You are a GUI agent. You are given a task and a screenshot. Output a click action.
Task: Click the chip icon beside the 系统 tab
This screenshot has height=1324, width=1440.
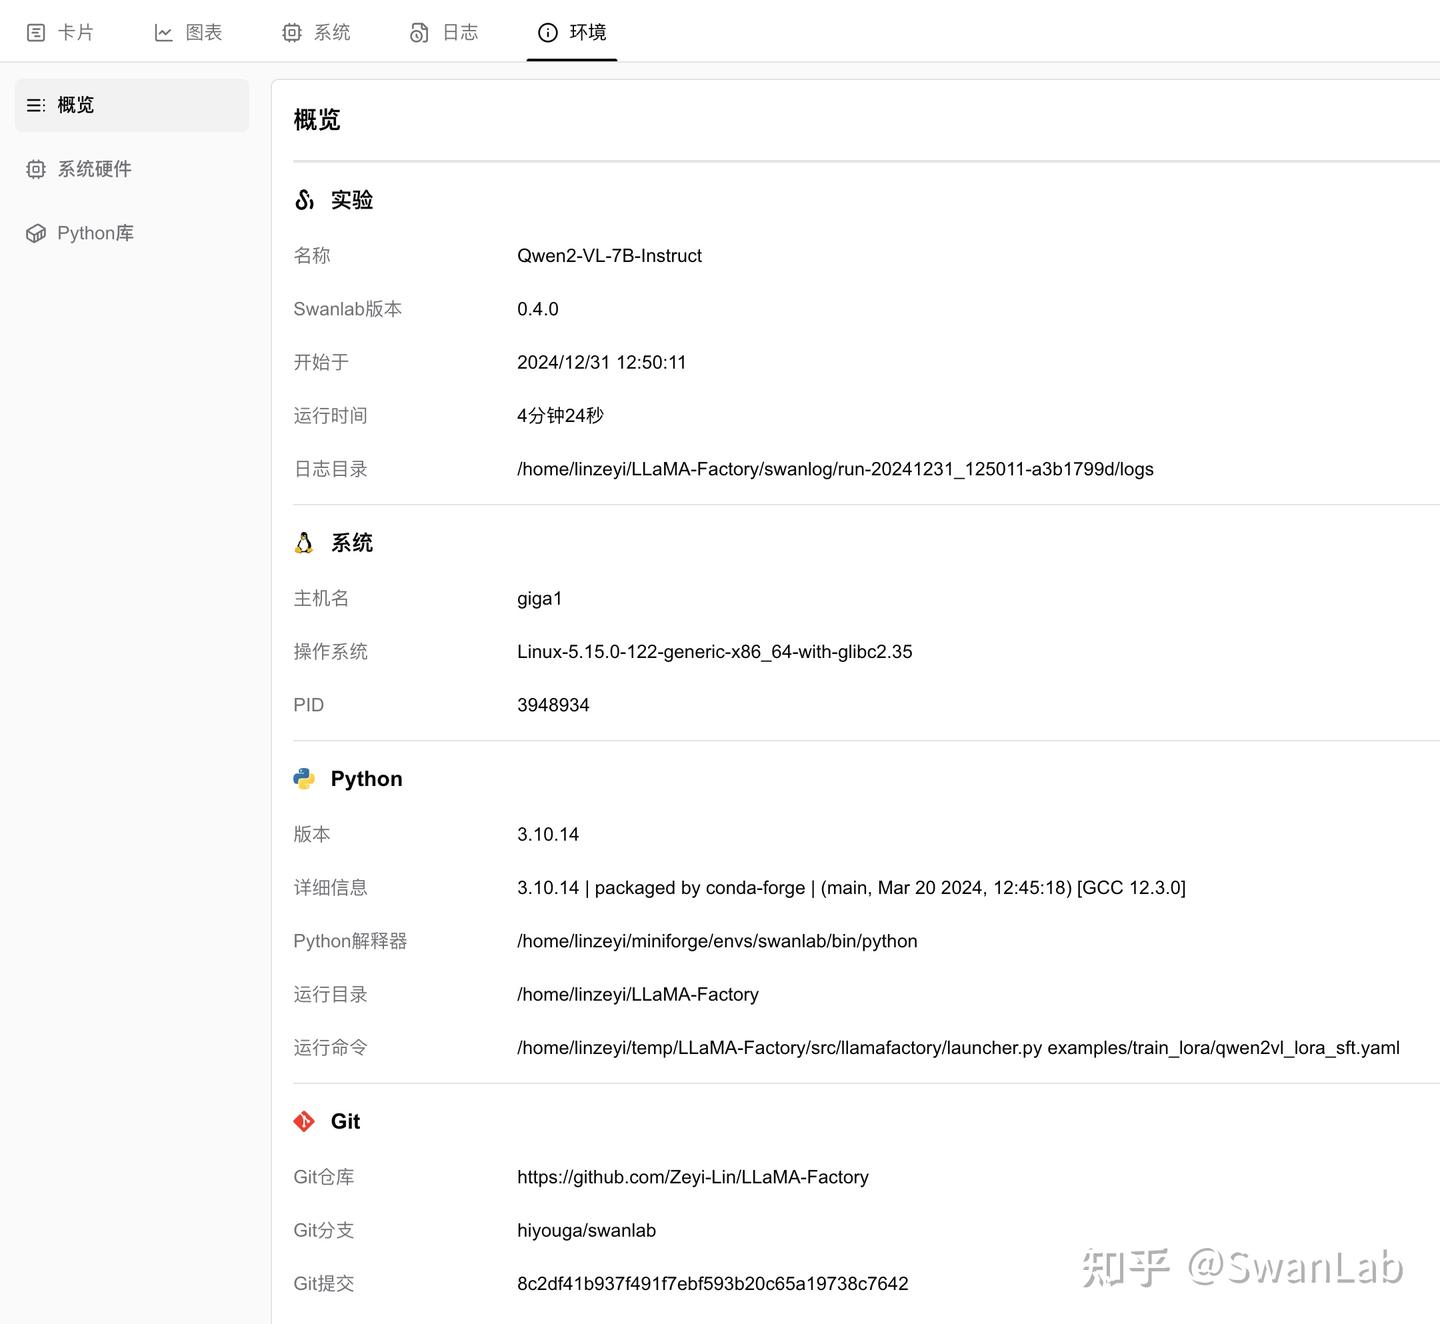coord(292,33)
